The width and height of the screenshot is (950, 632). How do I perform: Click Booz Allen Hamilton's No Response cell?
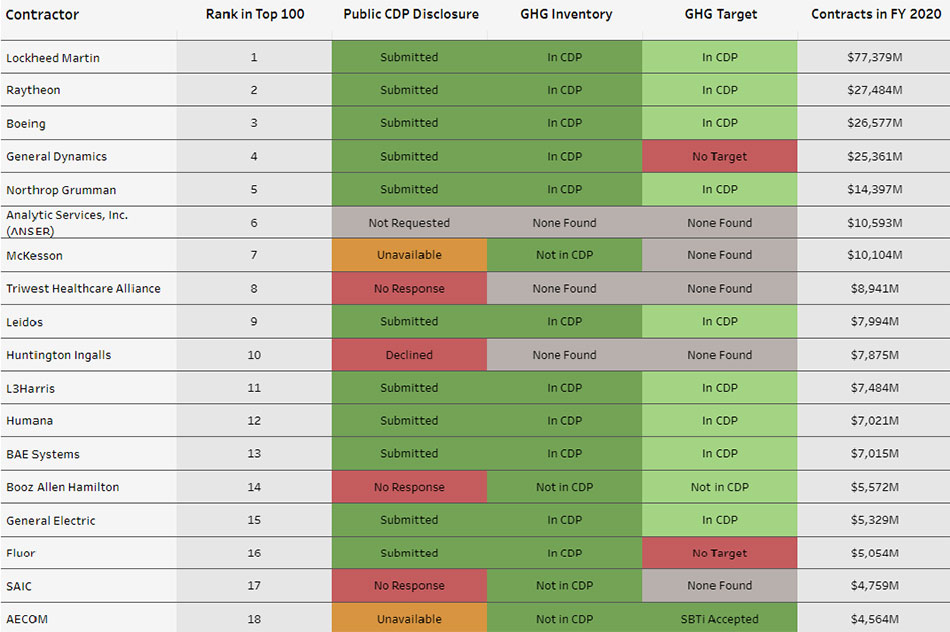point(409,487)
